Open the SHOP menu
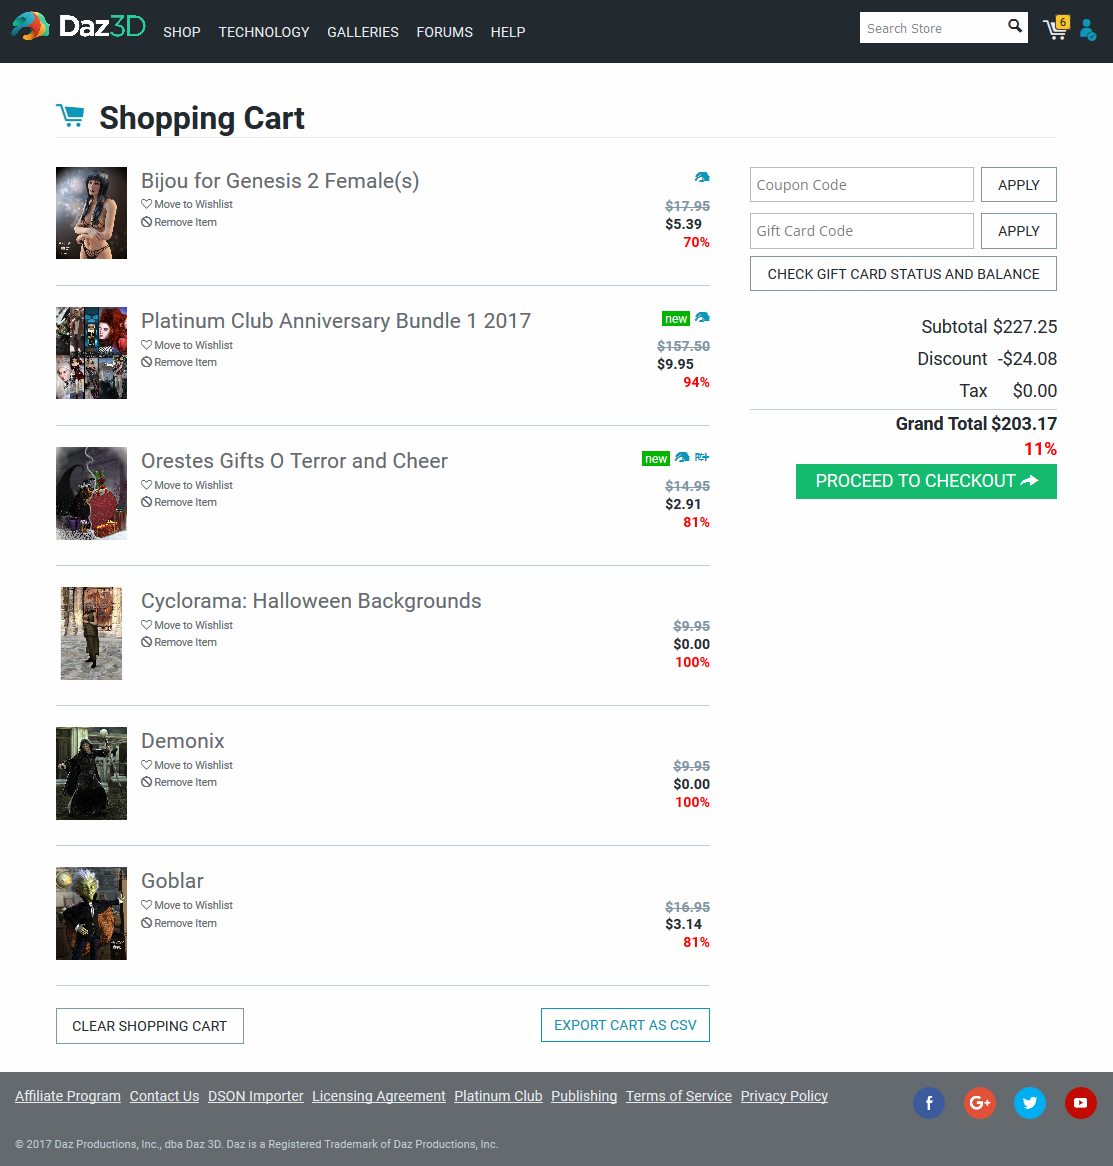 click(182, 32)
